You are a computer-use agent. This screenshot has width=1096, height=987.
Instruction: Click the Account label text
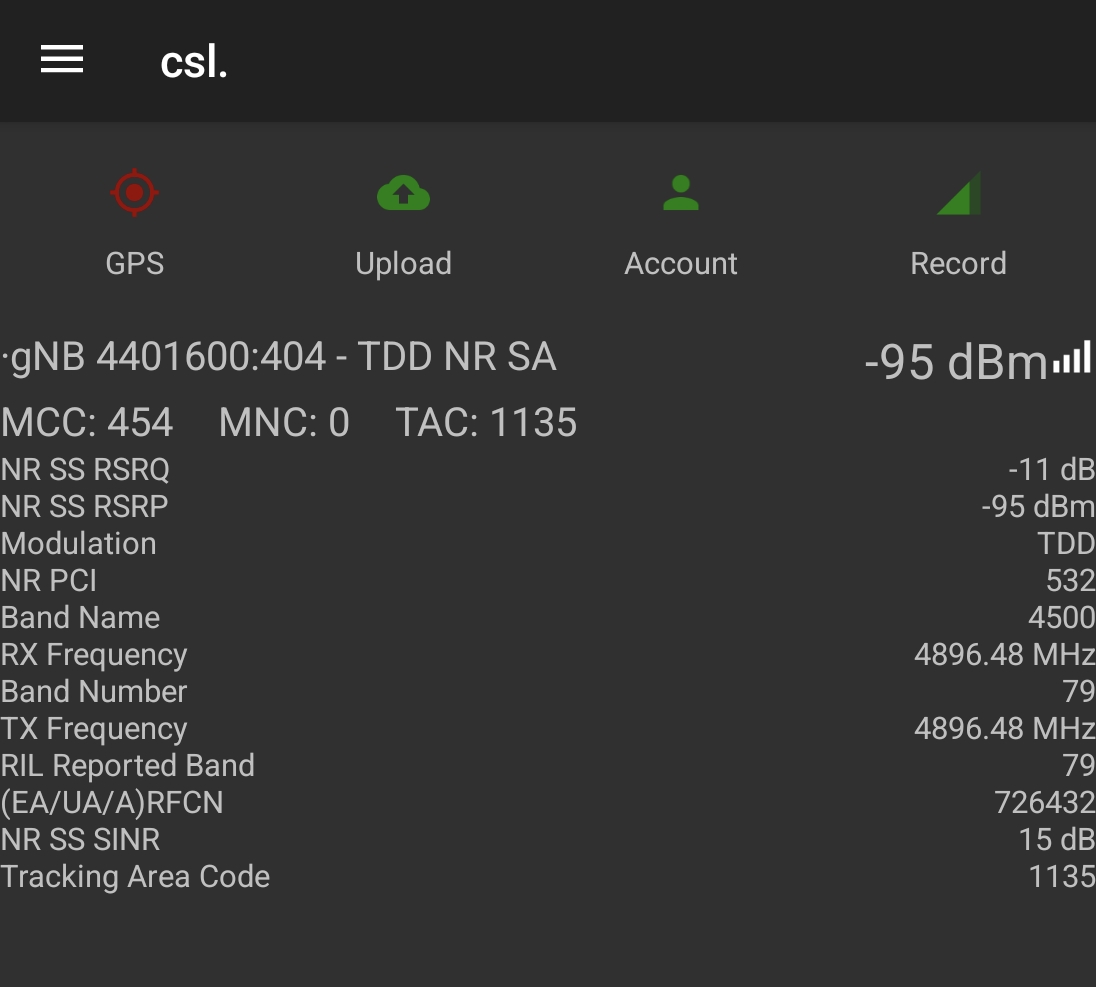click(x=680, y=263)
